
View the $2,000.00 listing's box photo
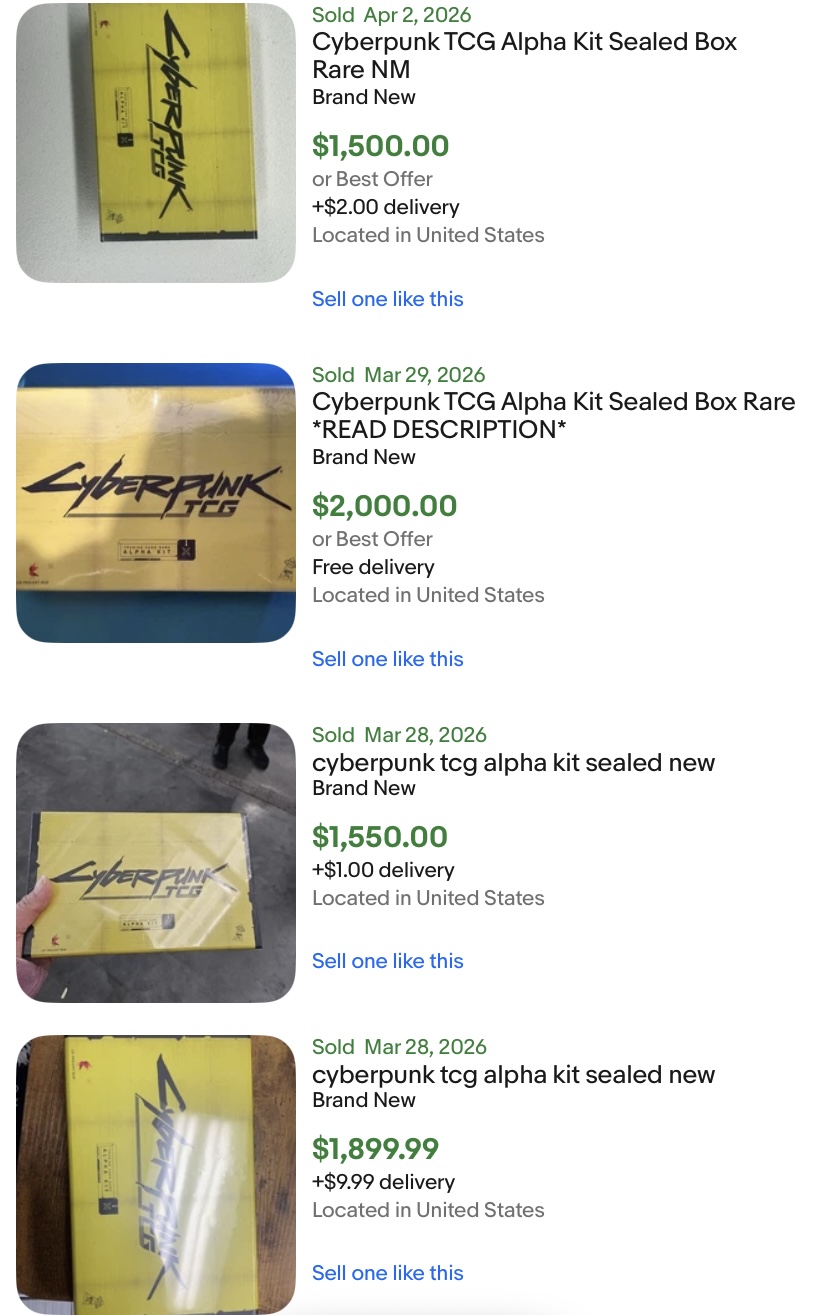(156, 502)
